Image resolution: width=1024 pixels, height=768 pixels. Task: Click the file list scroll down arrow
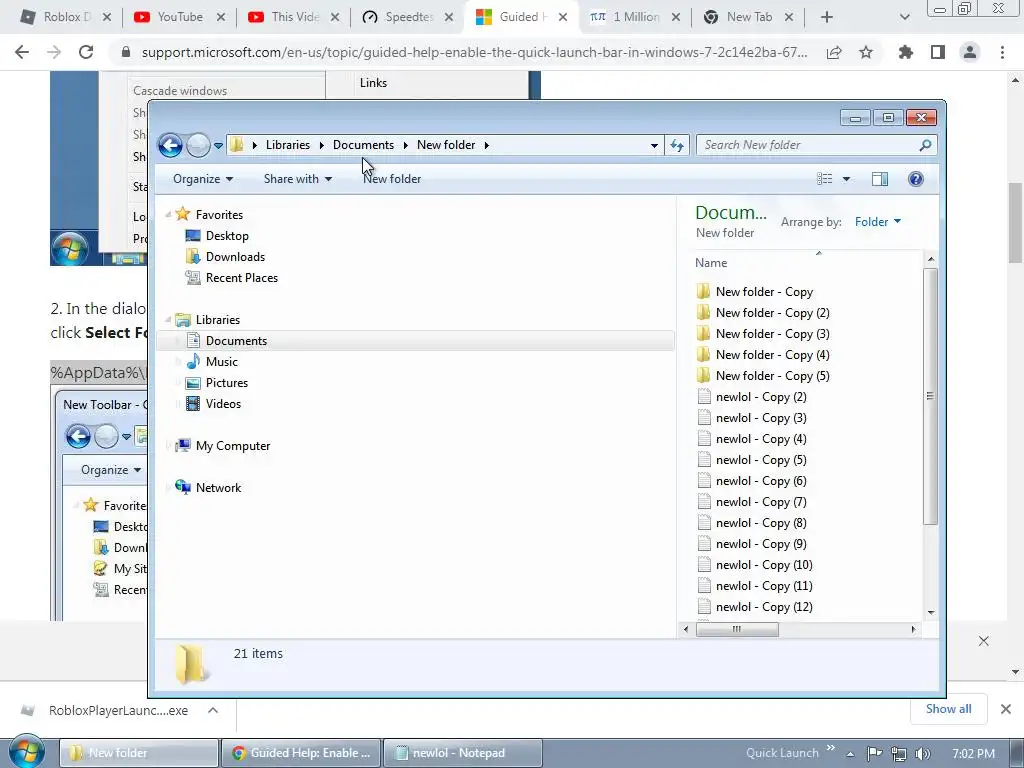point(931,613)
